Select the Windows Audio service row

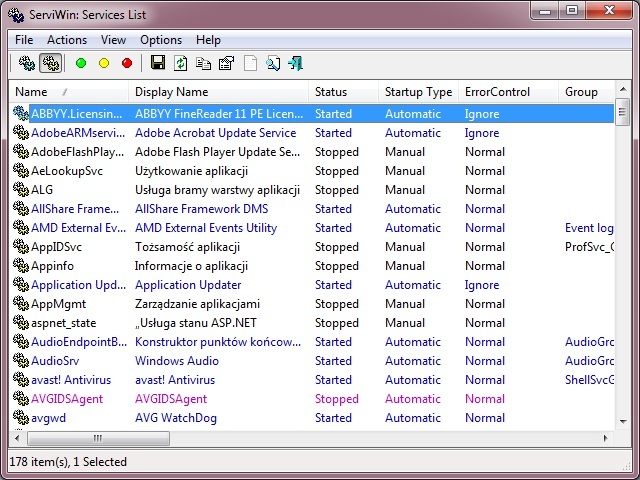click(x=313, y=360)
